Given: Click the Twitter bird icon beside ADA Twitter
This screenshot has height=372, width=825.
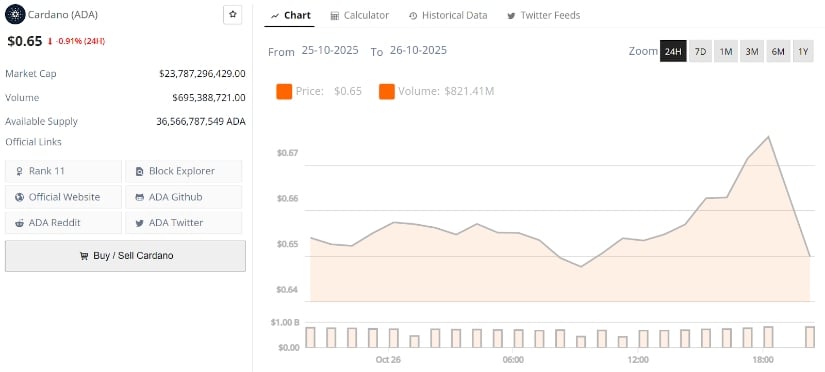Looking at the screenshot, I should pos(139,223).
